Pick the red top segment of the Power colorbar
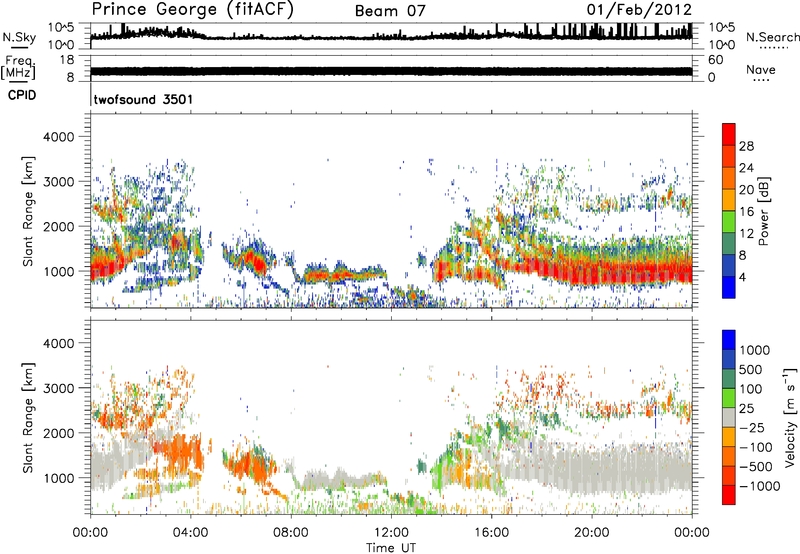Viewport: 800px width, 554px height. coord(729,134)
